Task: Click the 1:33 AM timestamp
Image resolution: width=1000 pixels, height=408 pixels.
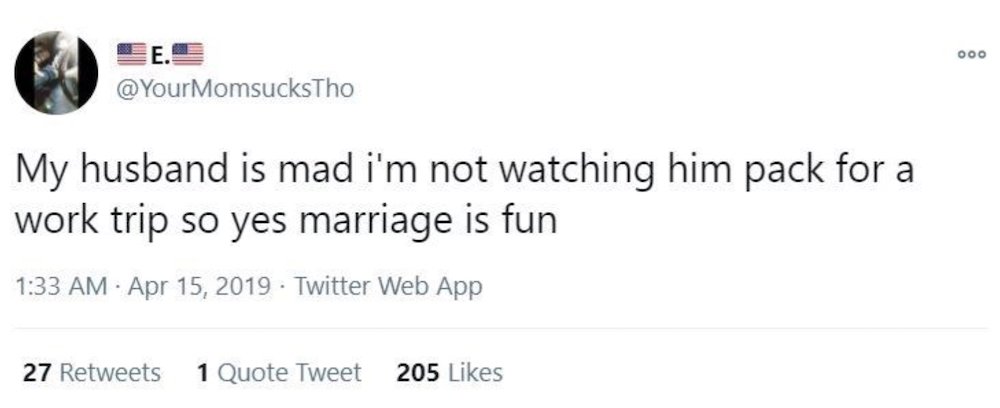Action: point(60,287)
